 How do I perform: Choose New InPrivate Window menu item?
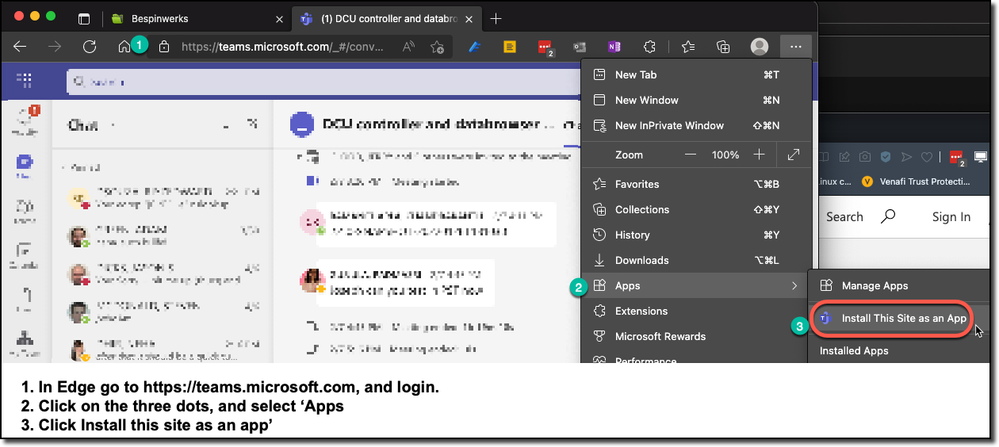point(696,125)
